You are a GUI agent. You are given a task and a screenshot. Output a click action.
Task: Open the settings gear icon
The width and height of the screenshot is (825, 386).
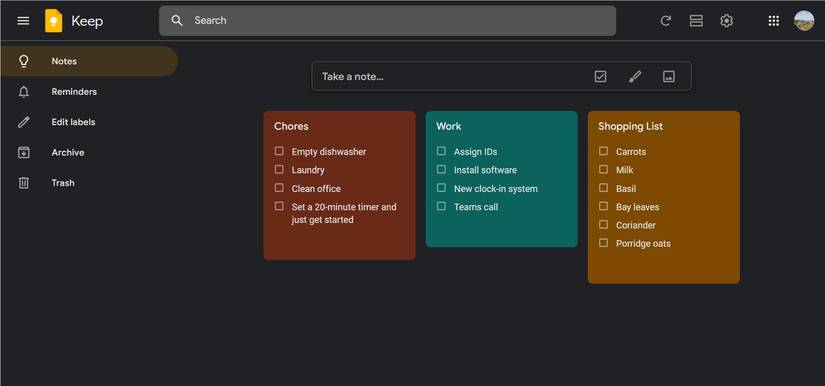click(727, 21)
